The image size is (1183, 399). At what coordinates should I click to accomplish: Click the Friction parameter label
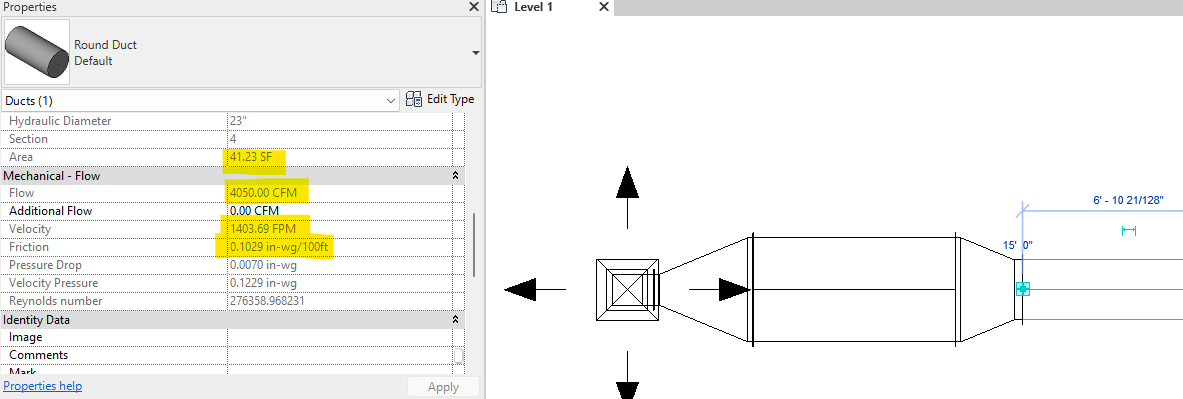point(29,247)
